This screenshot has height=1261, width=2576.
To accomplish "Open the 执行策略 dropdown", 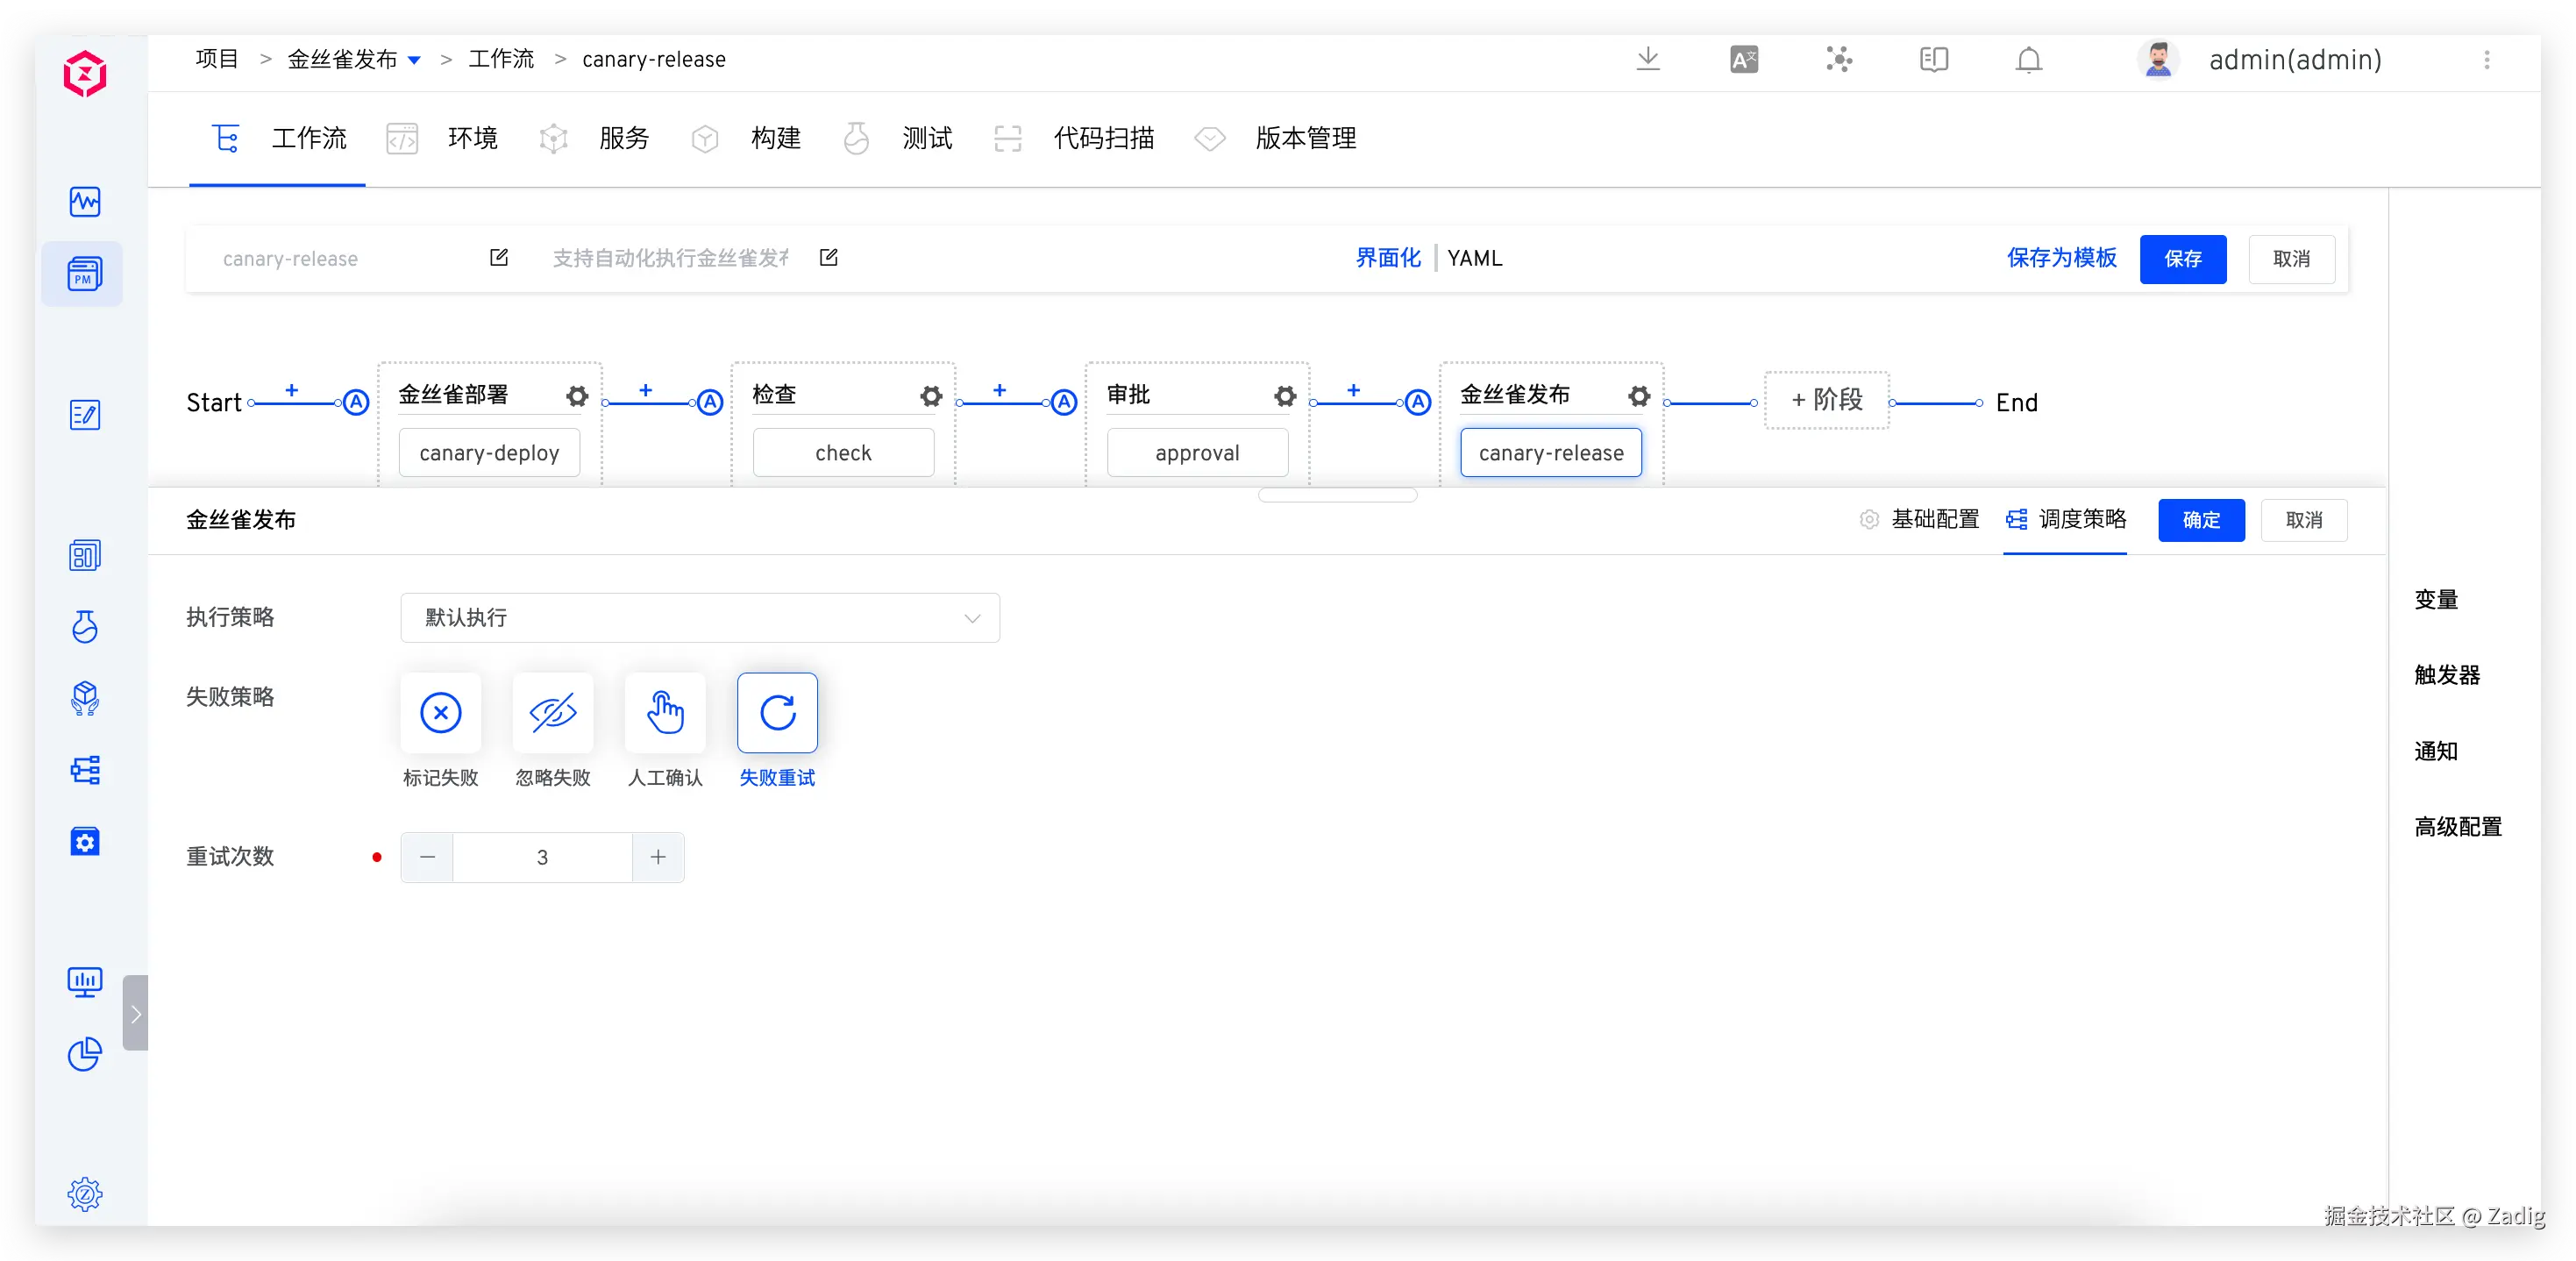I will [x=700, y=618].
